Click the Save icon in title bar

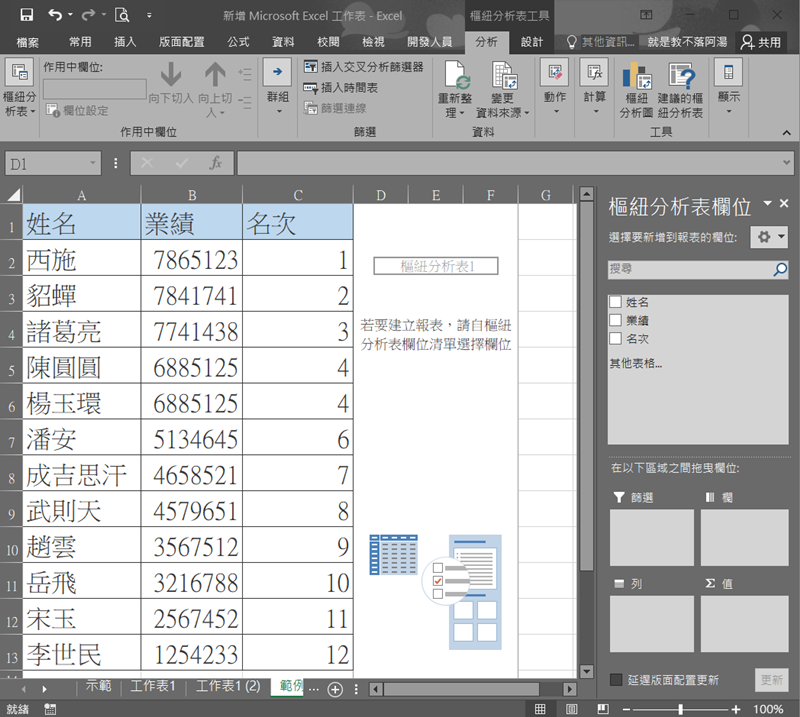tap(26, 15)
